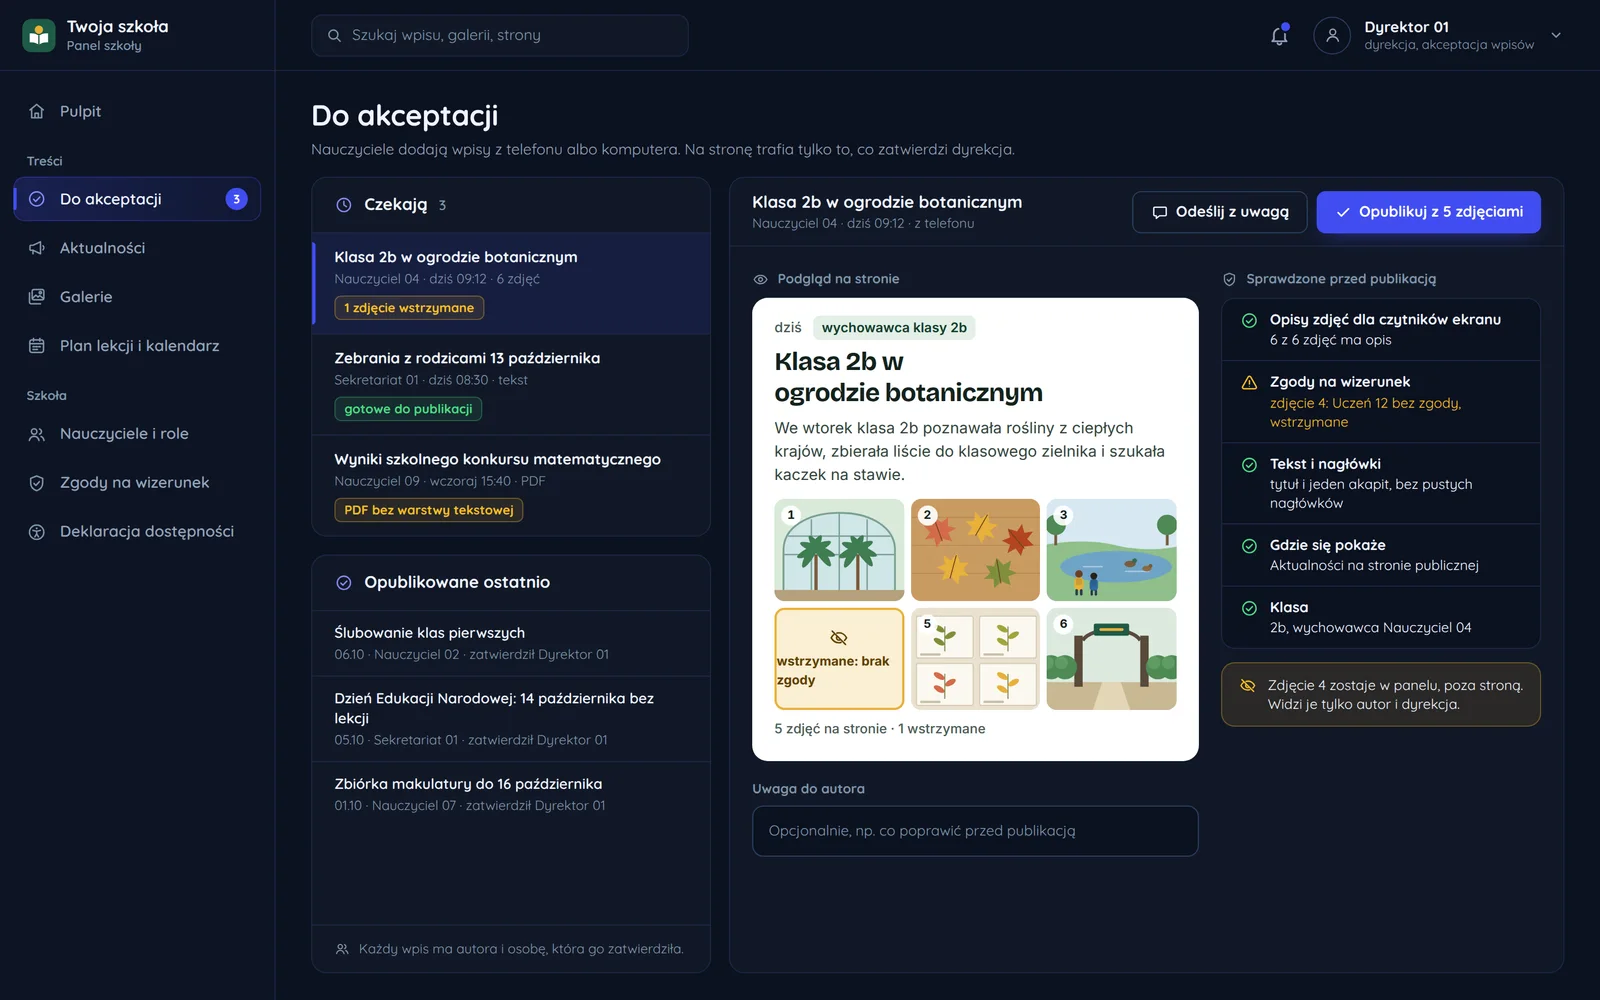The height and width of the screenshot is (1000, 1600).
Task: Open published post Ślubowanie klas pierwszych
Action: (x=511, y=643)
